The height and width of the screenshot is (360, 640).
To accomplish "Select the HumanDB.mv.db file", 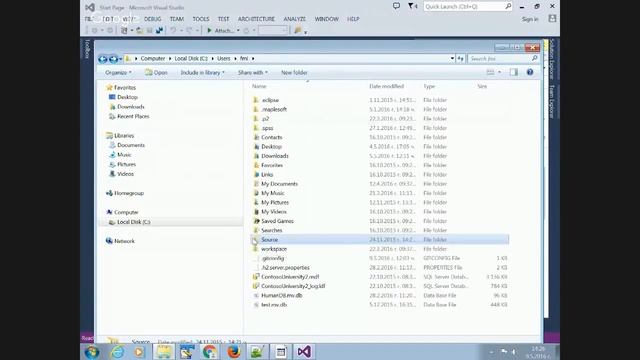I will (x=282, y=296).
